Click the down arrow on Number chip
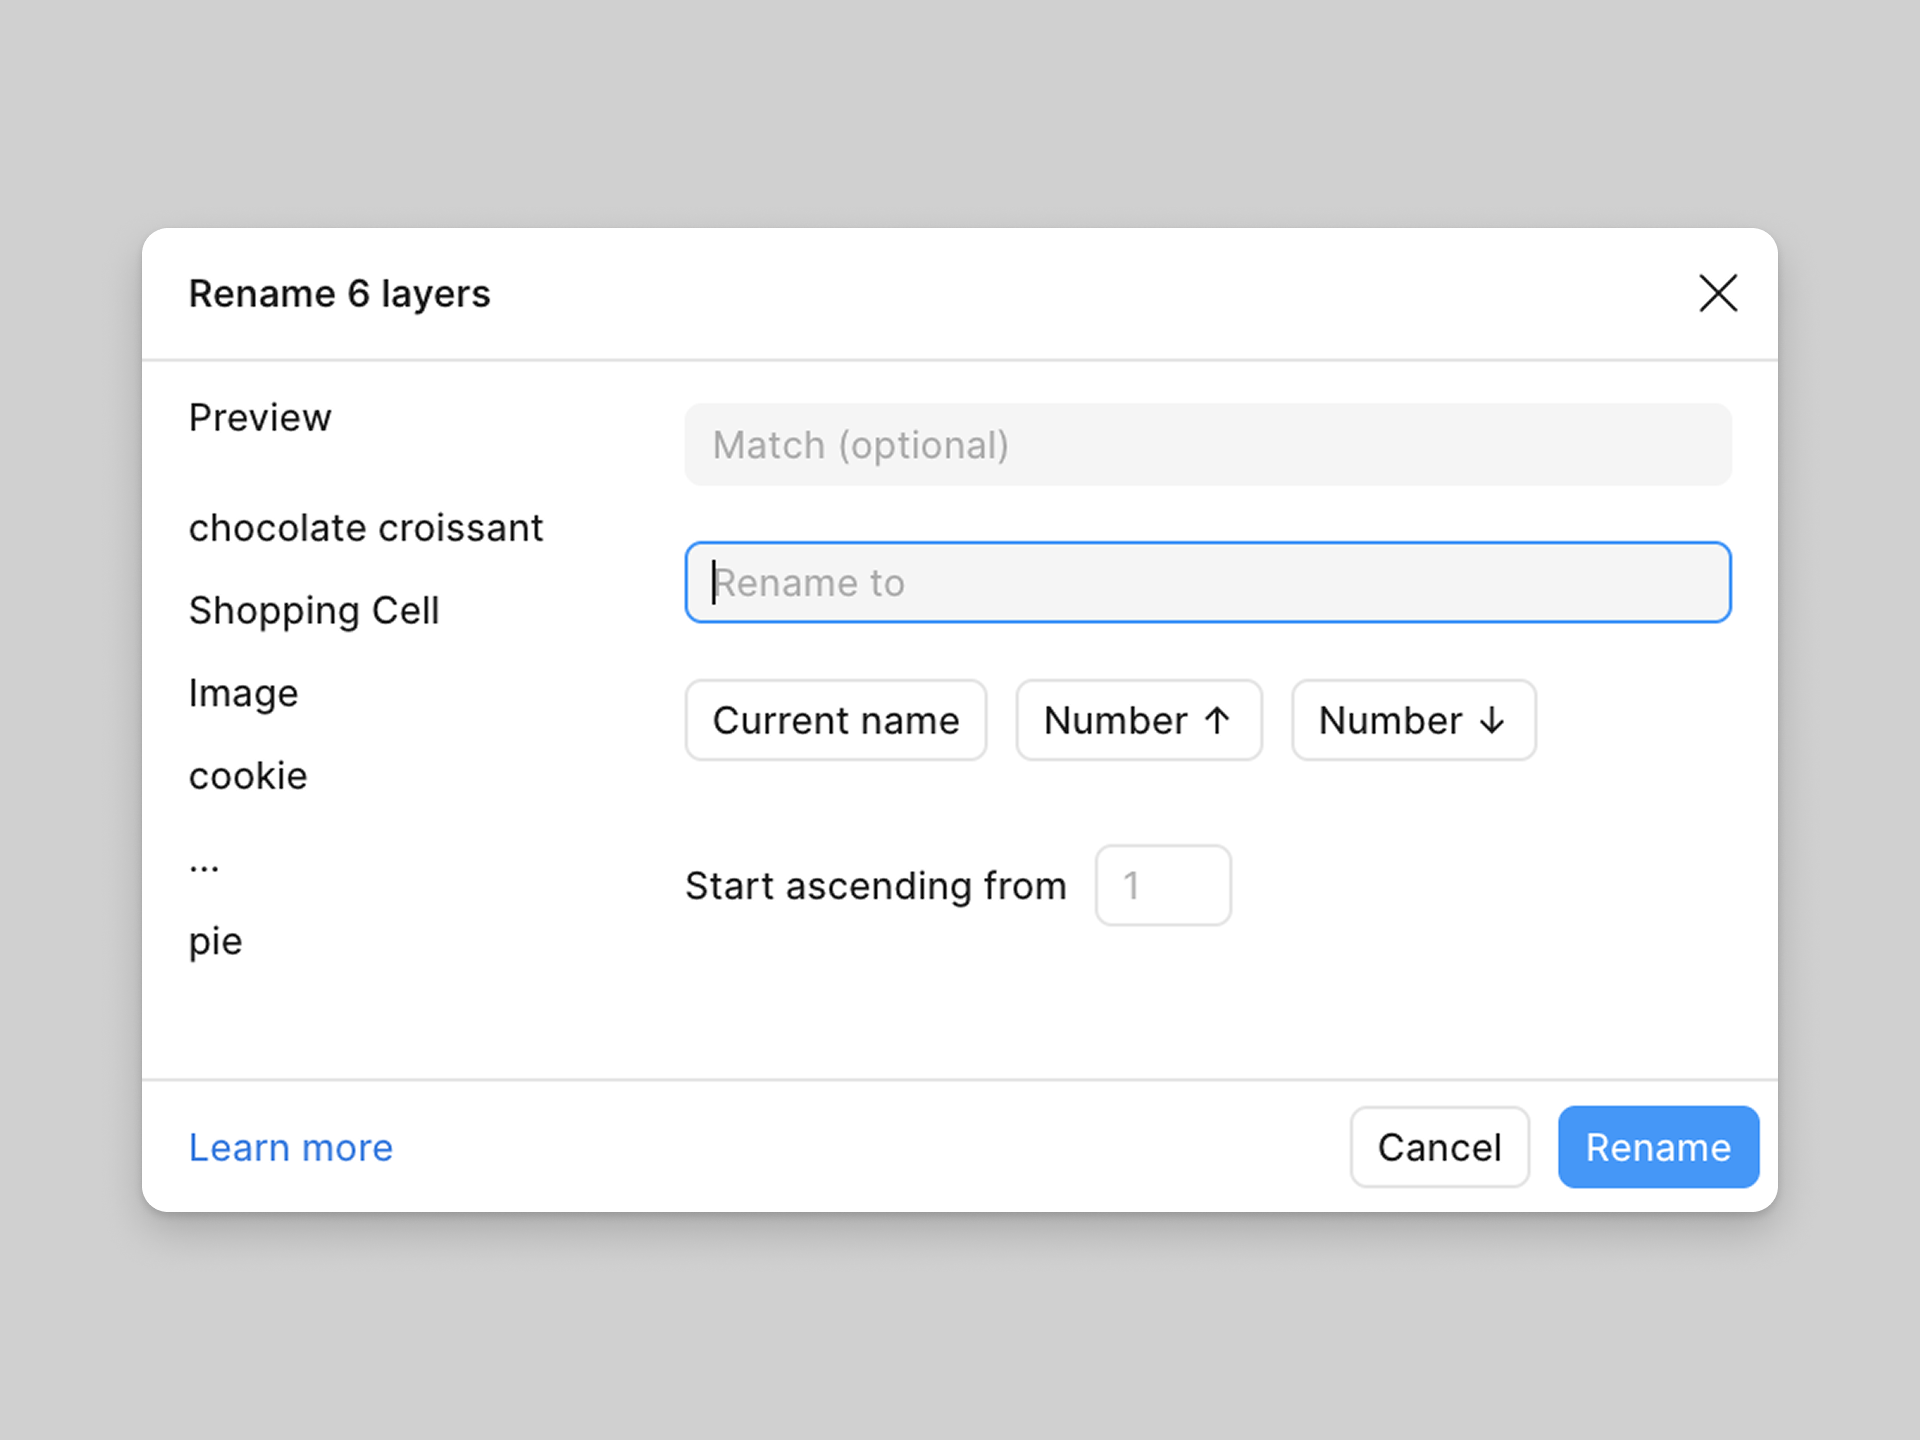The height and width of the screenshot is (1440, 1920). [1491, 719]
